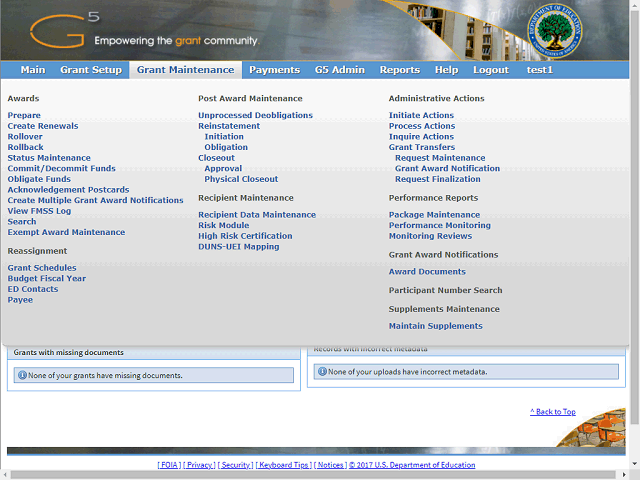The height and width of the screenshot is (480, 640).
Task: Click the Payee link
Action: (20, 300)
